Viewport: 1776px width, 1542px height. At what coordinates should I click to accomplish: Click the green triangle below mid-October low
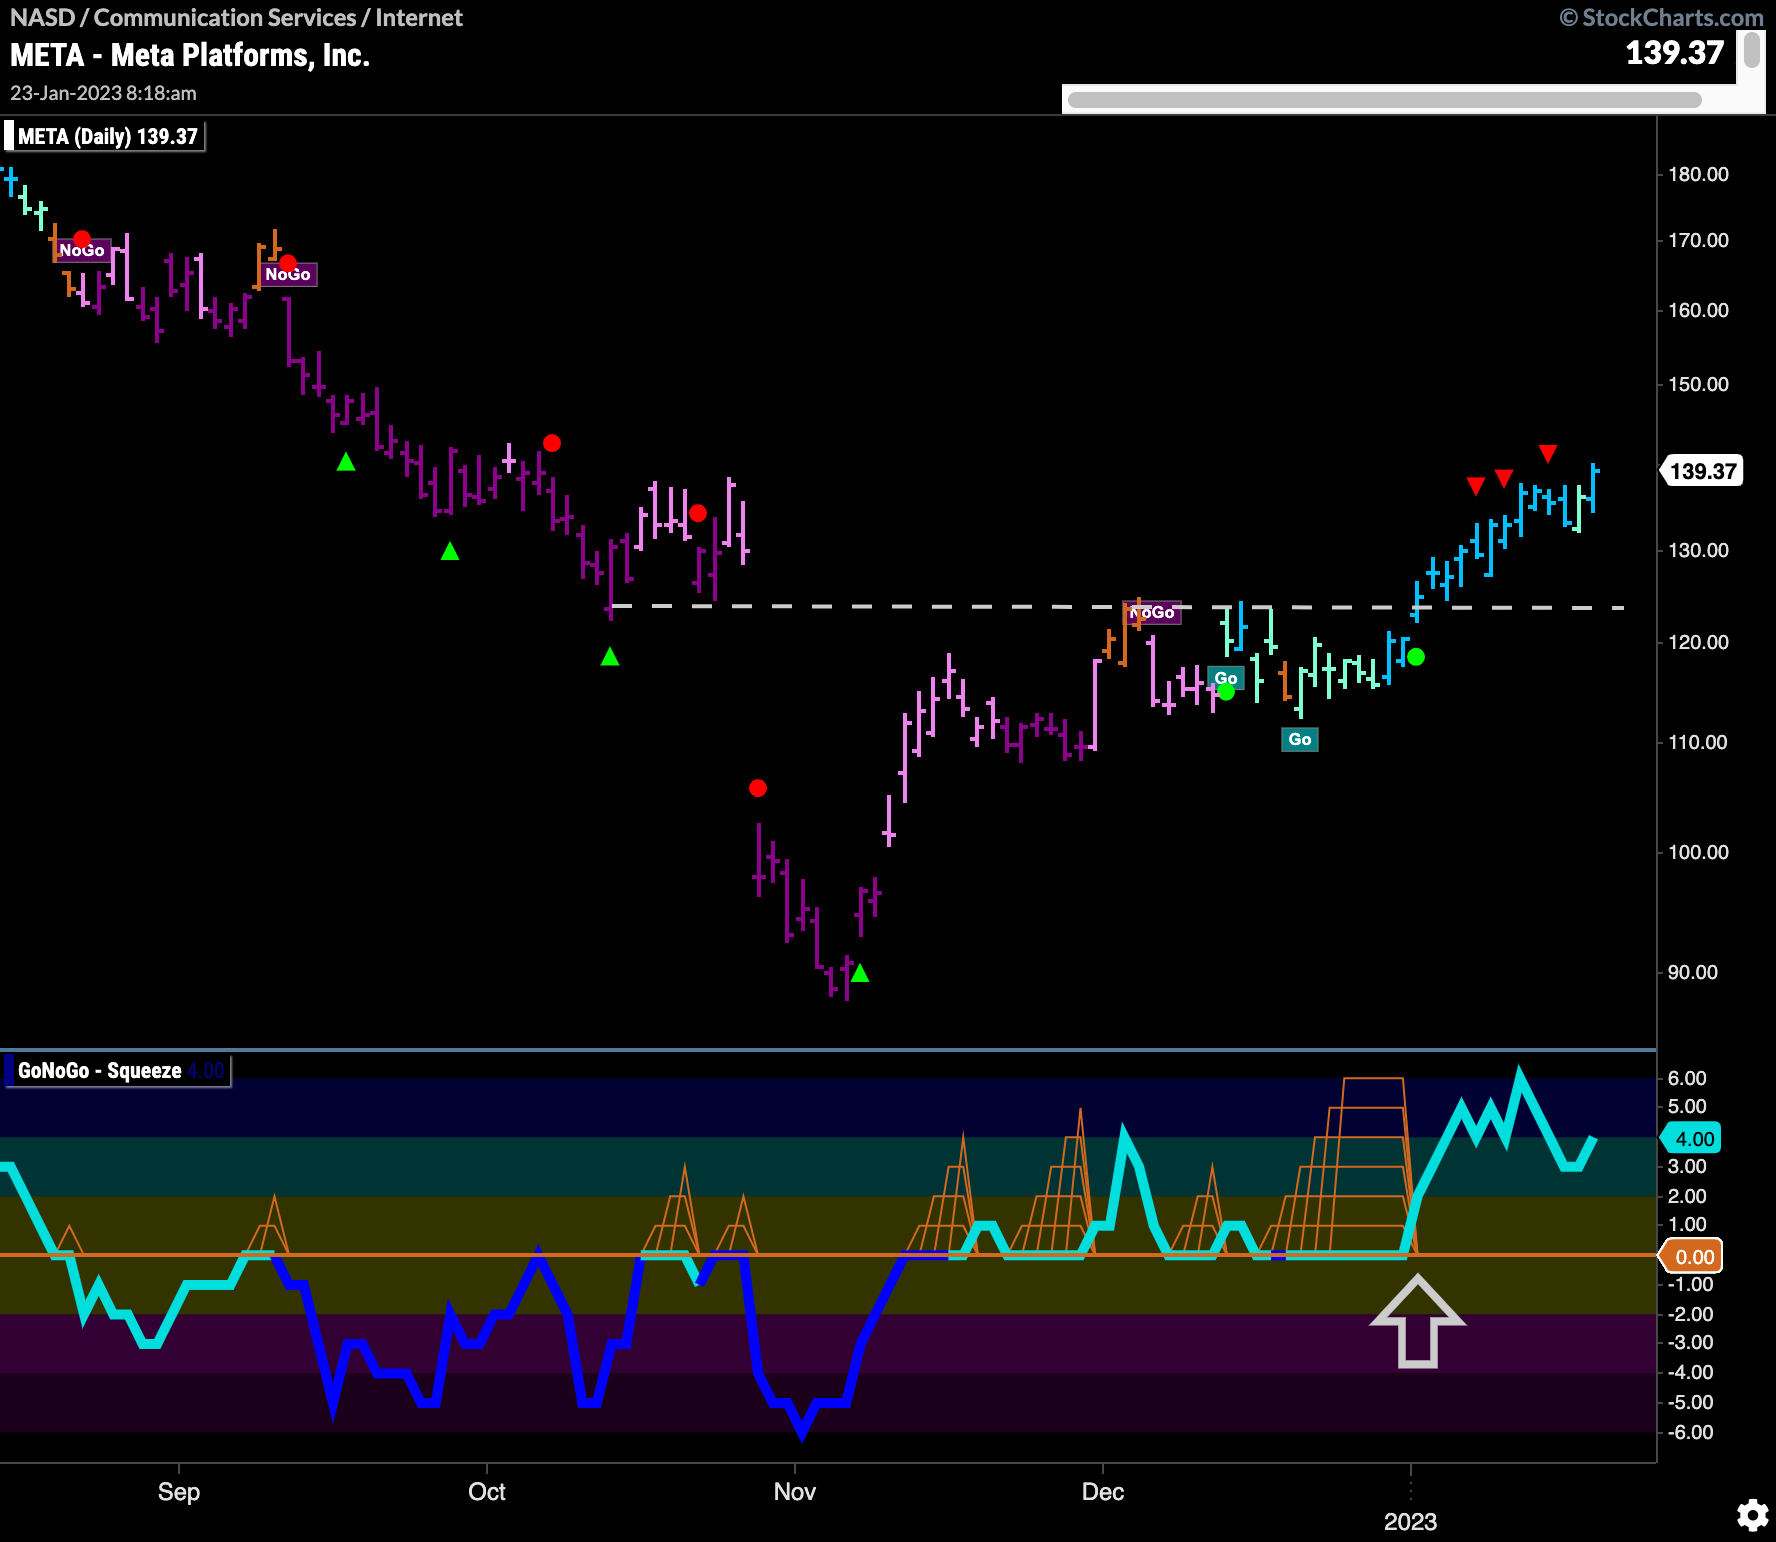(x=610, y=657)
